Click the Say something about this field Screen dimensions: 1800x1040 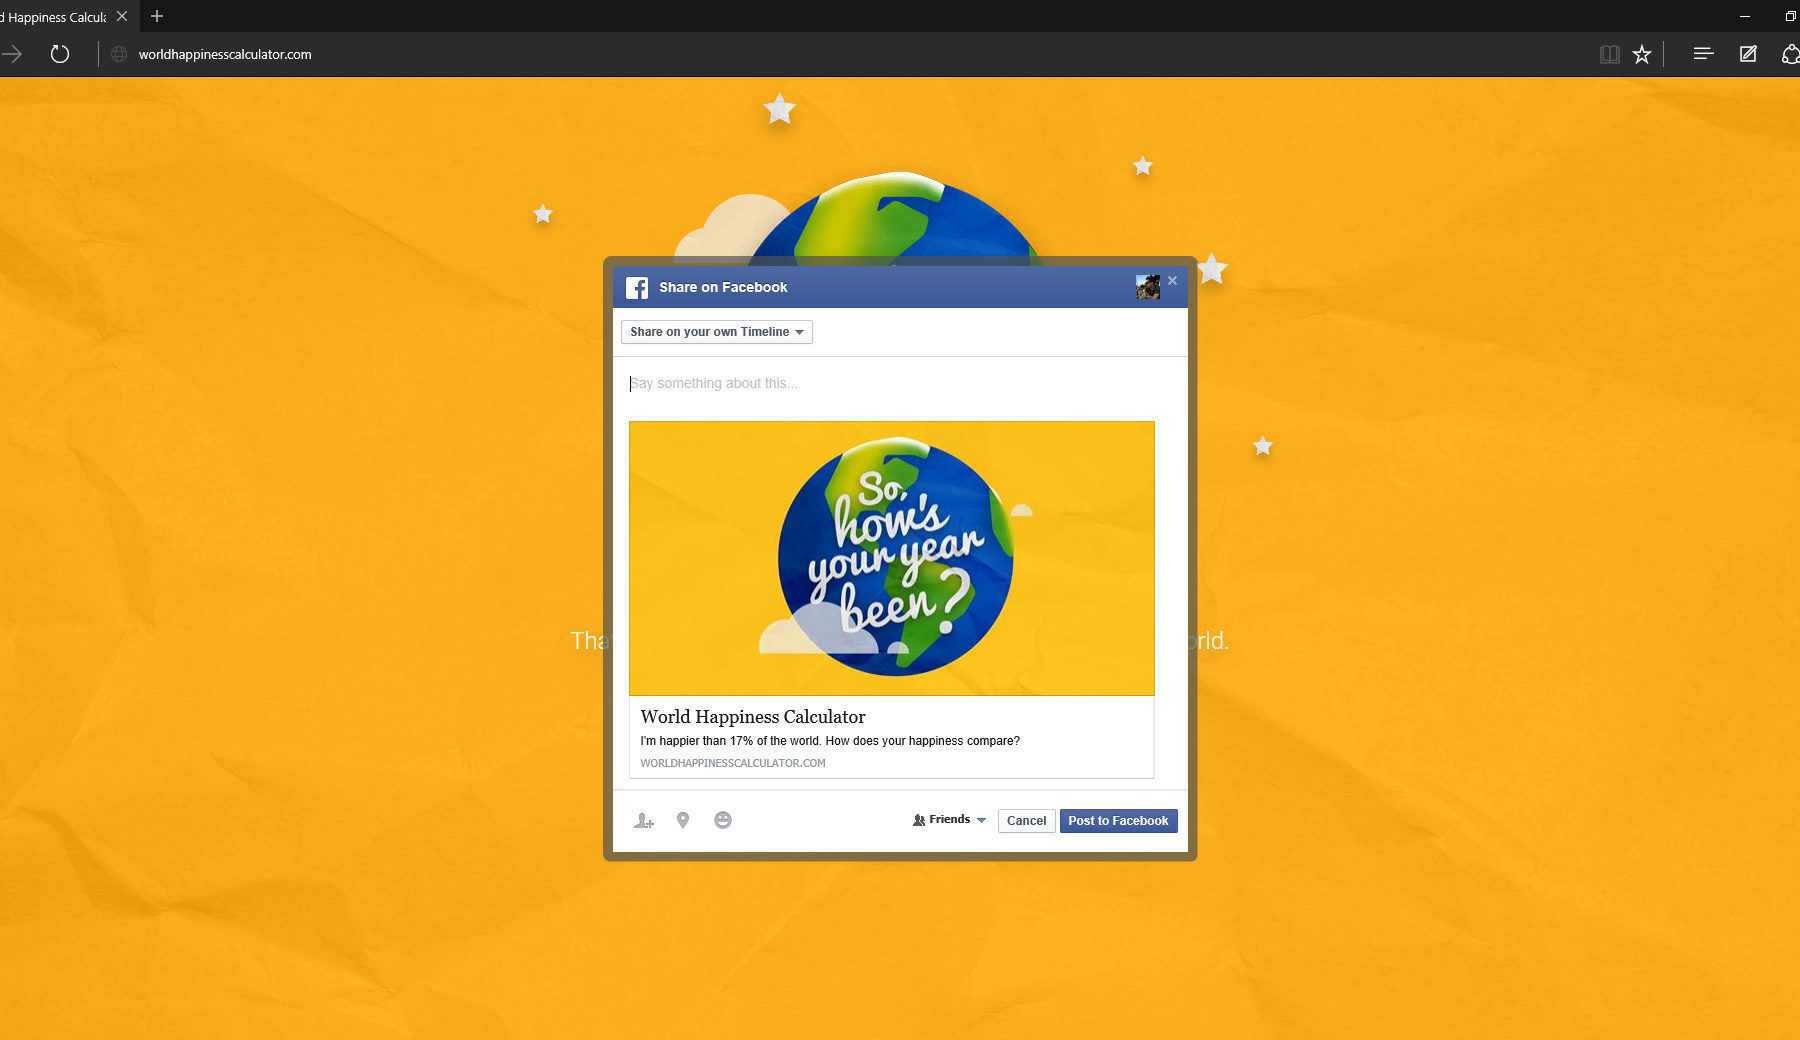click(890, 384)
